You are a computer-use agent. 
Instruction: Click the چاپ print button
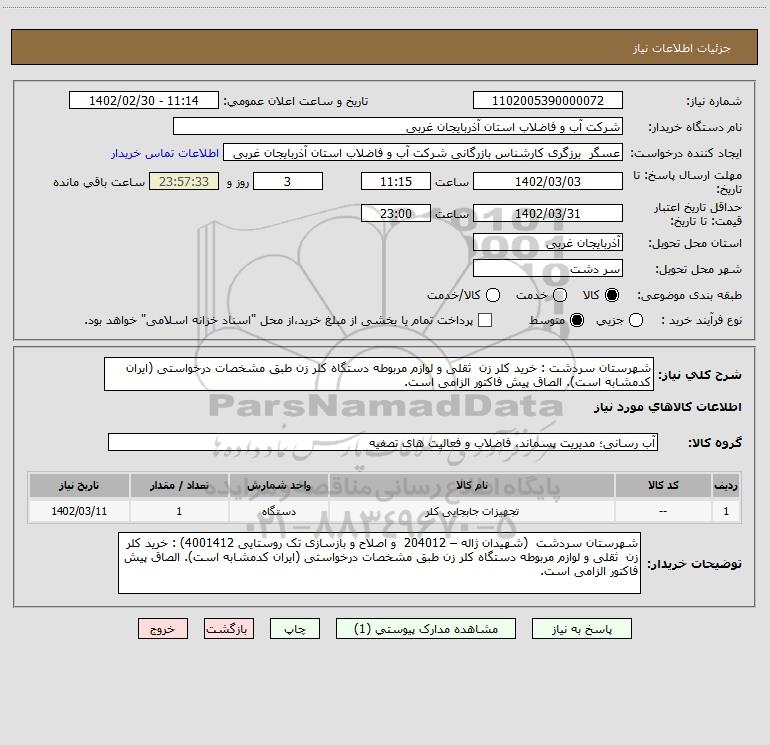click(x=295, y=629)
